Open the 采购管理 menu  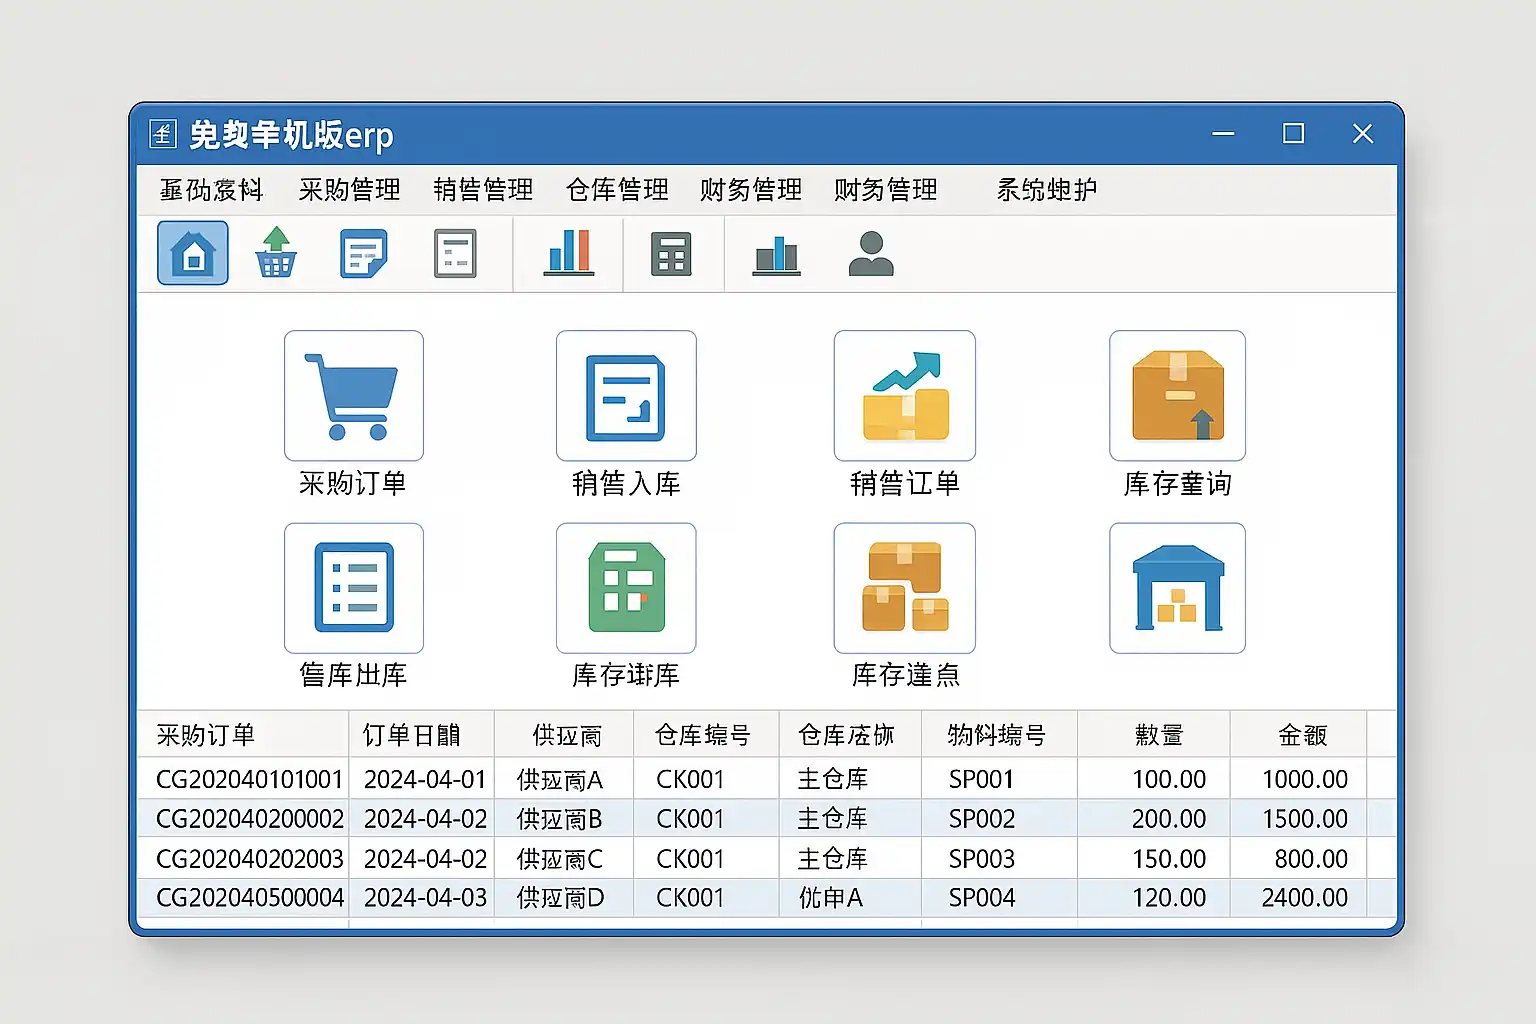(x=349, y=190)
